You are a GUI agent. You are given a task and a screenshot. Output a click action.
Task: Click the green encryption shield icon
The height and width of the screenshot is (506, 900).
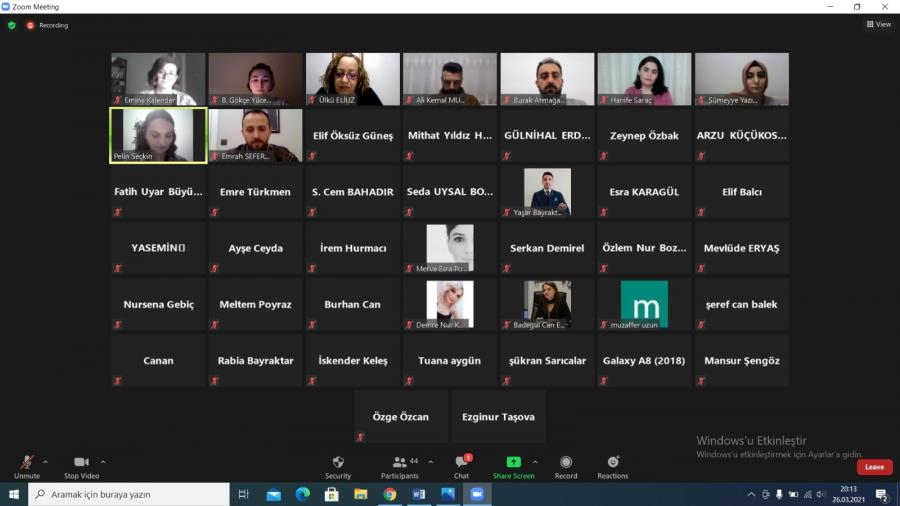point(12,25)
